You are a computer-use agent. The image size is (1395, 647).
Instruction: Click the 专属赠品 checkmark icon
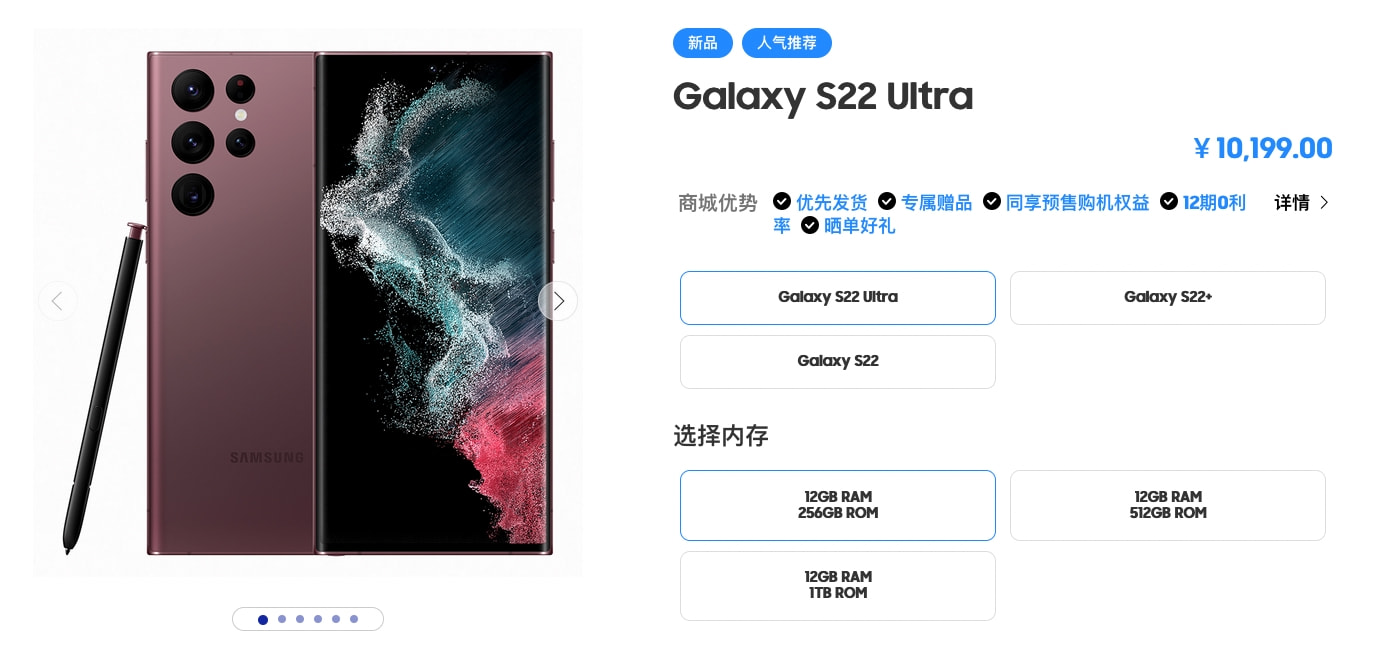pyautogui.click(x=887, y=202)
